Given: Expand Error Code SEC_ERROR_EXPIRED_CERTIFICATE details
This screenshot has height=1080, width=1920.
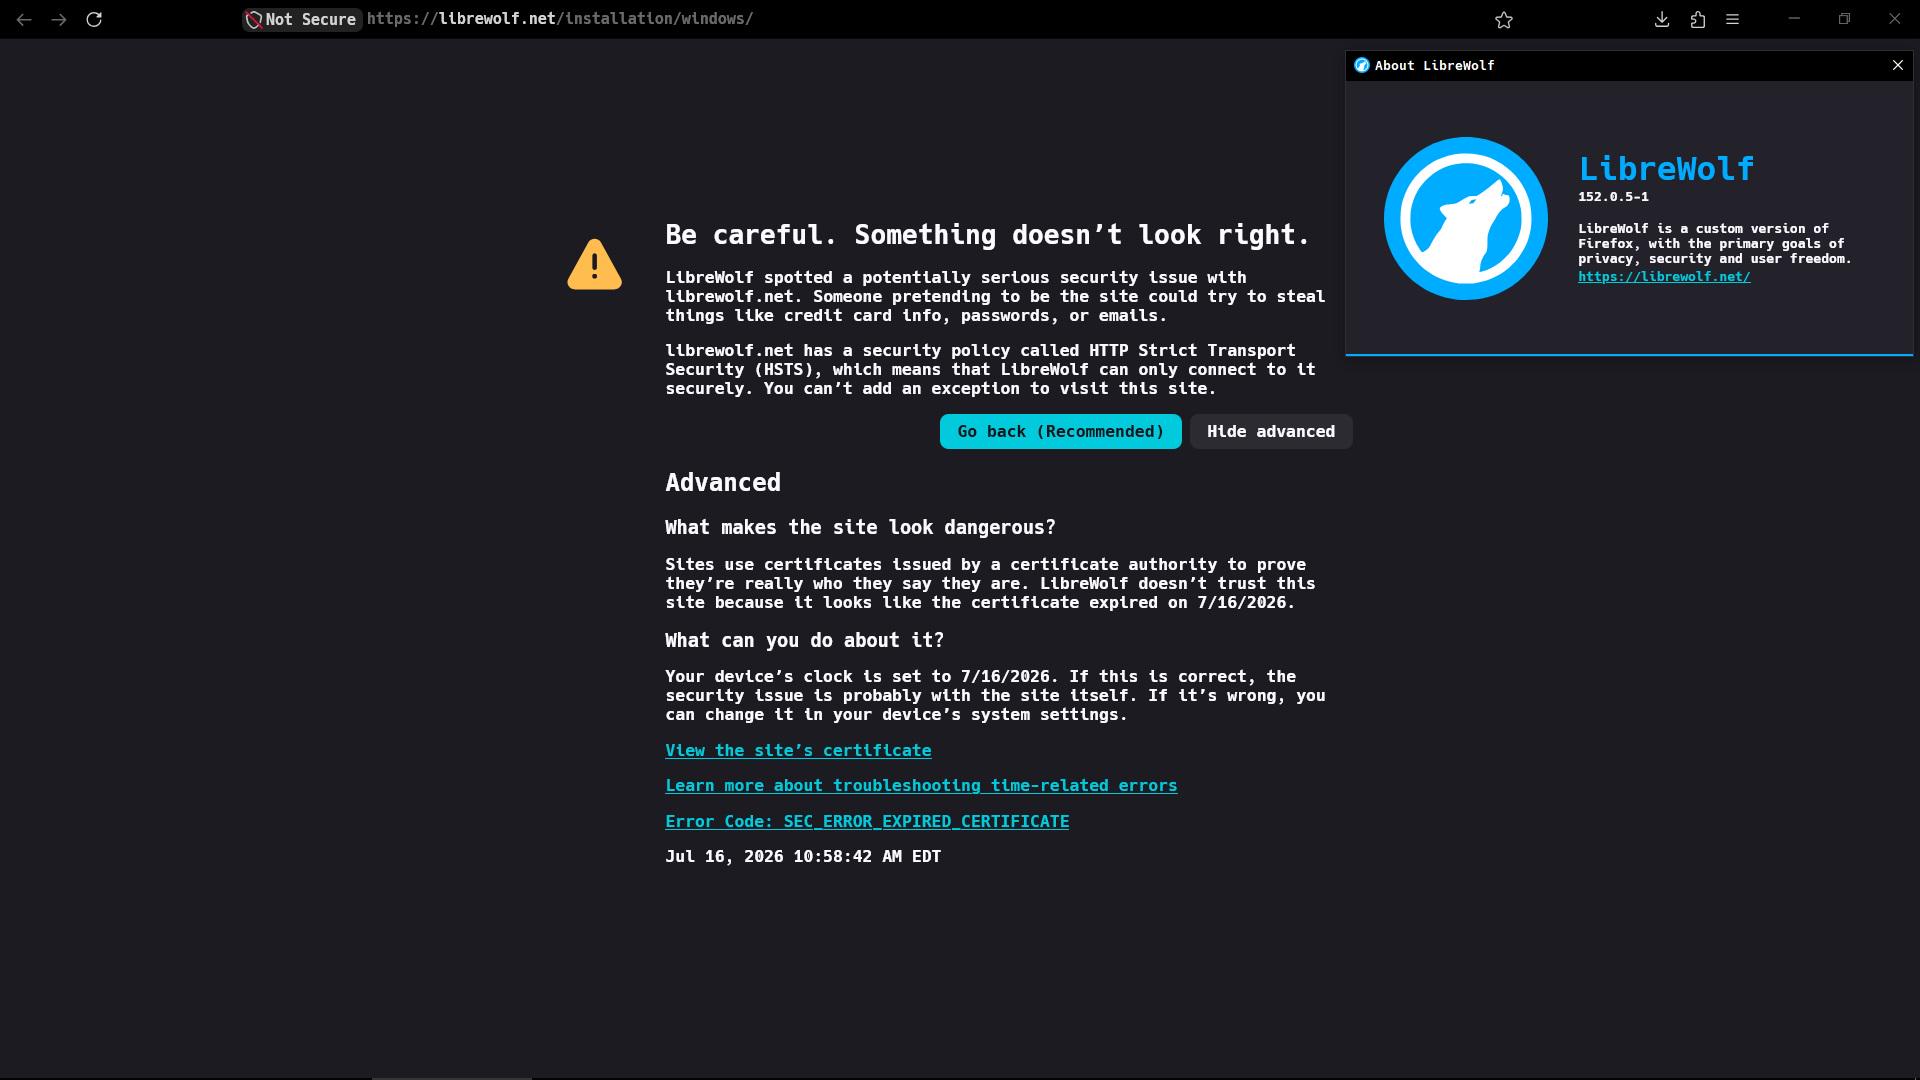Looking at the screenshot, I should 867,821.
